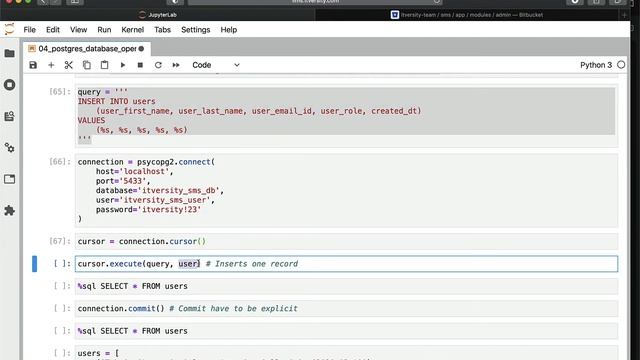
Task: Select the INSERT INTO query cell
Action: click(346, 116)
